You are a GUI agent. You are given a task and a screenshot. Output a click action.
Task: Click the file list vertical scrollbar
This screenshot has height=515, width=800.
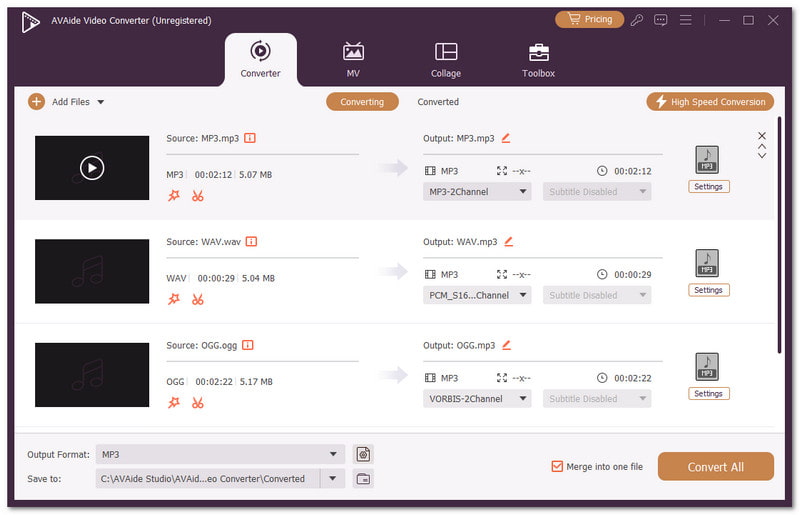779,235
